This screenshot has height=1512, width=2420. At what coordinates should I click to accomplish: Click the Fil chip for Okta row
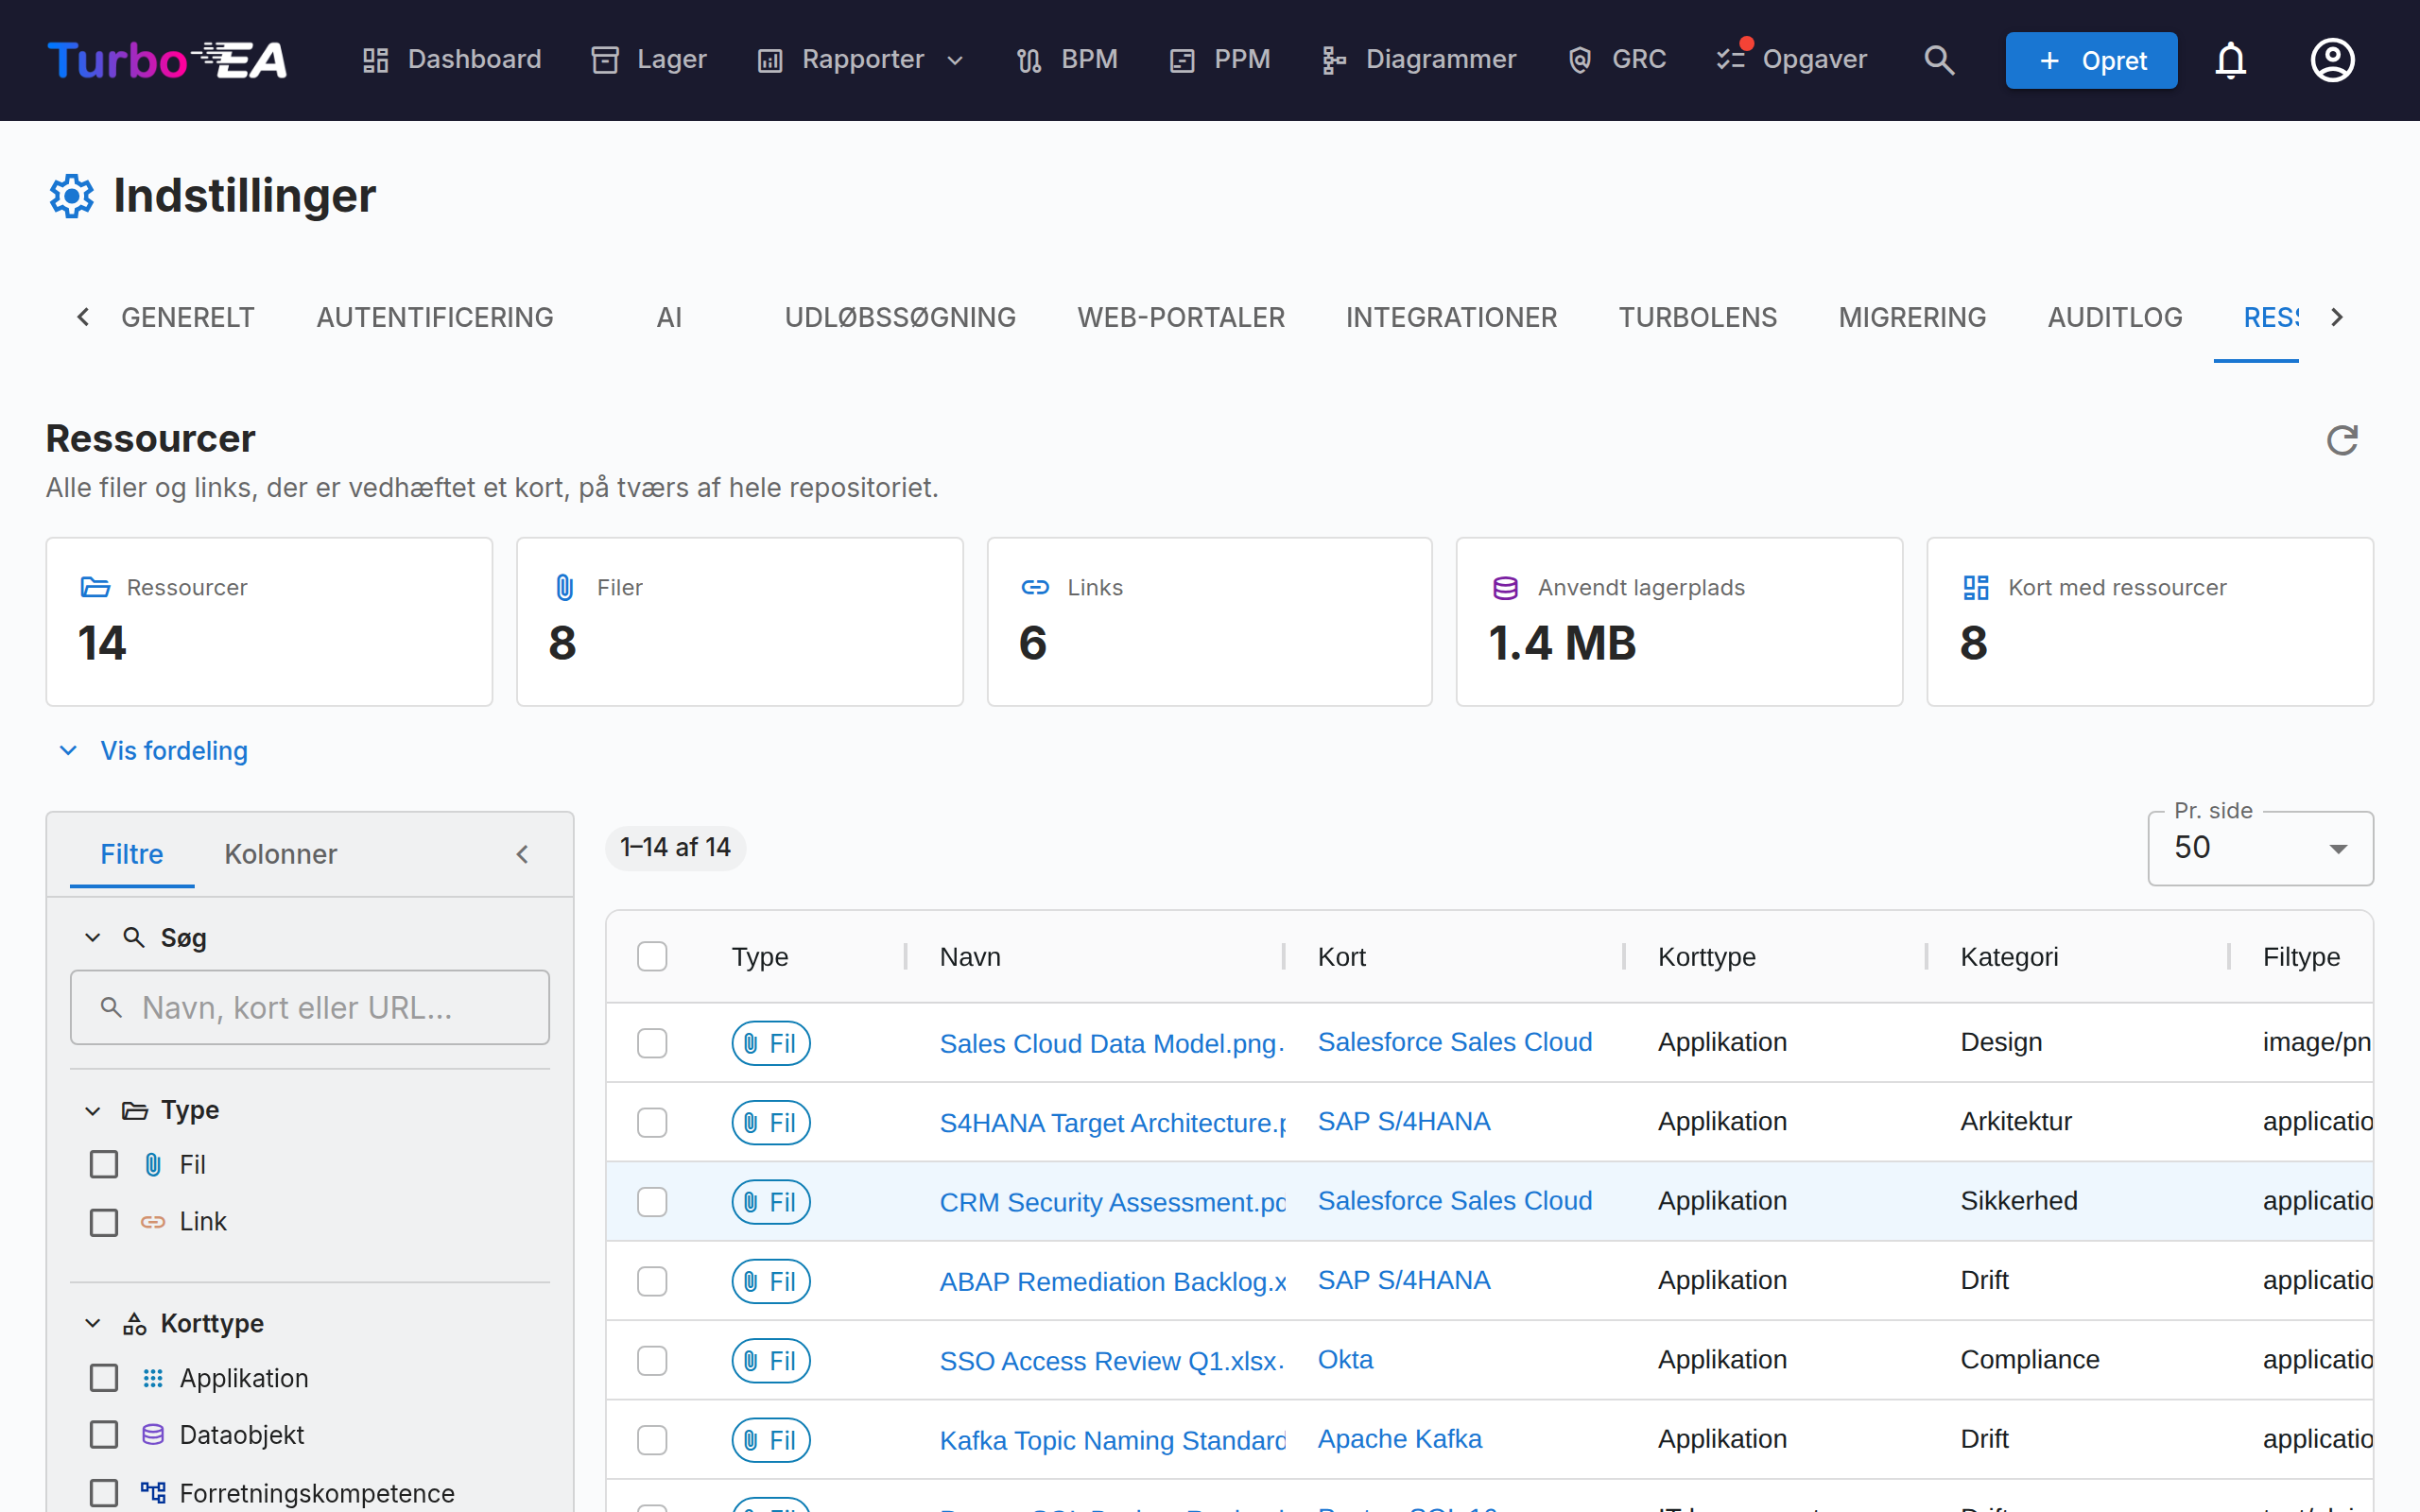[x=770, y=1360]
